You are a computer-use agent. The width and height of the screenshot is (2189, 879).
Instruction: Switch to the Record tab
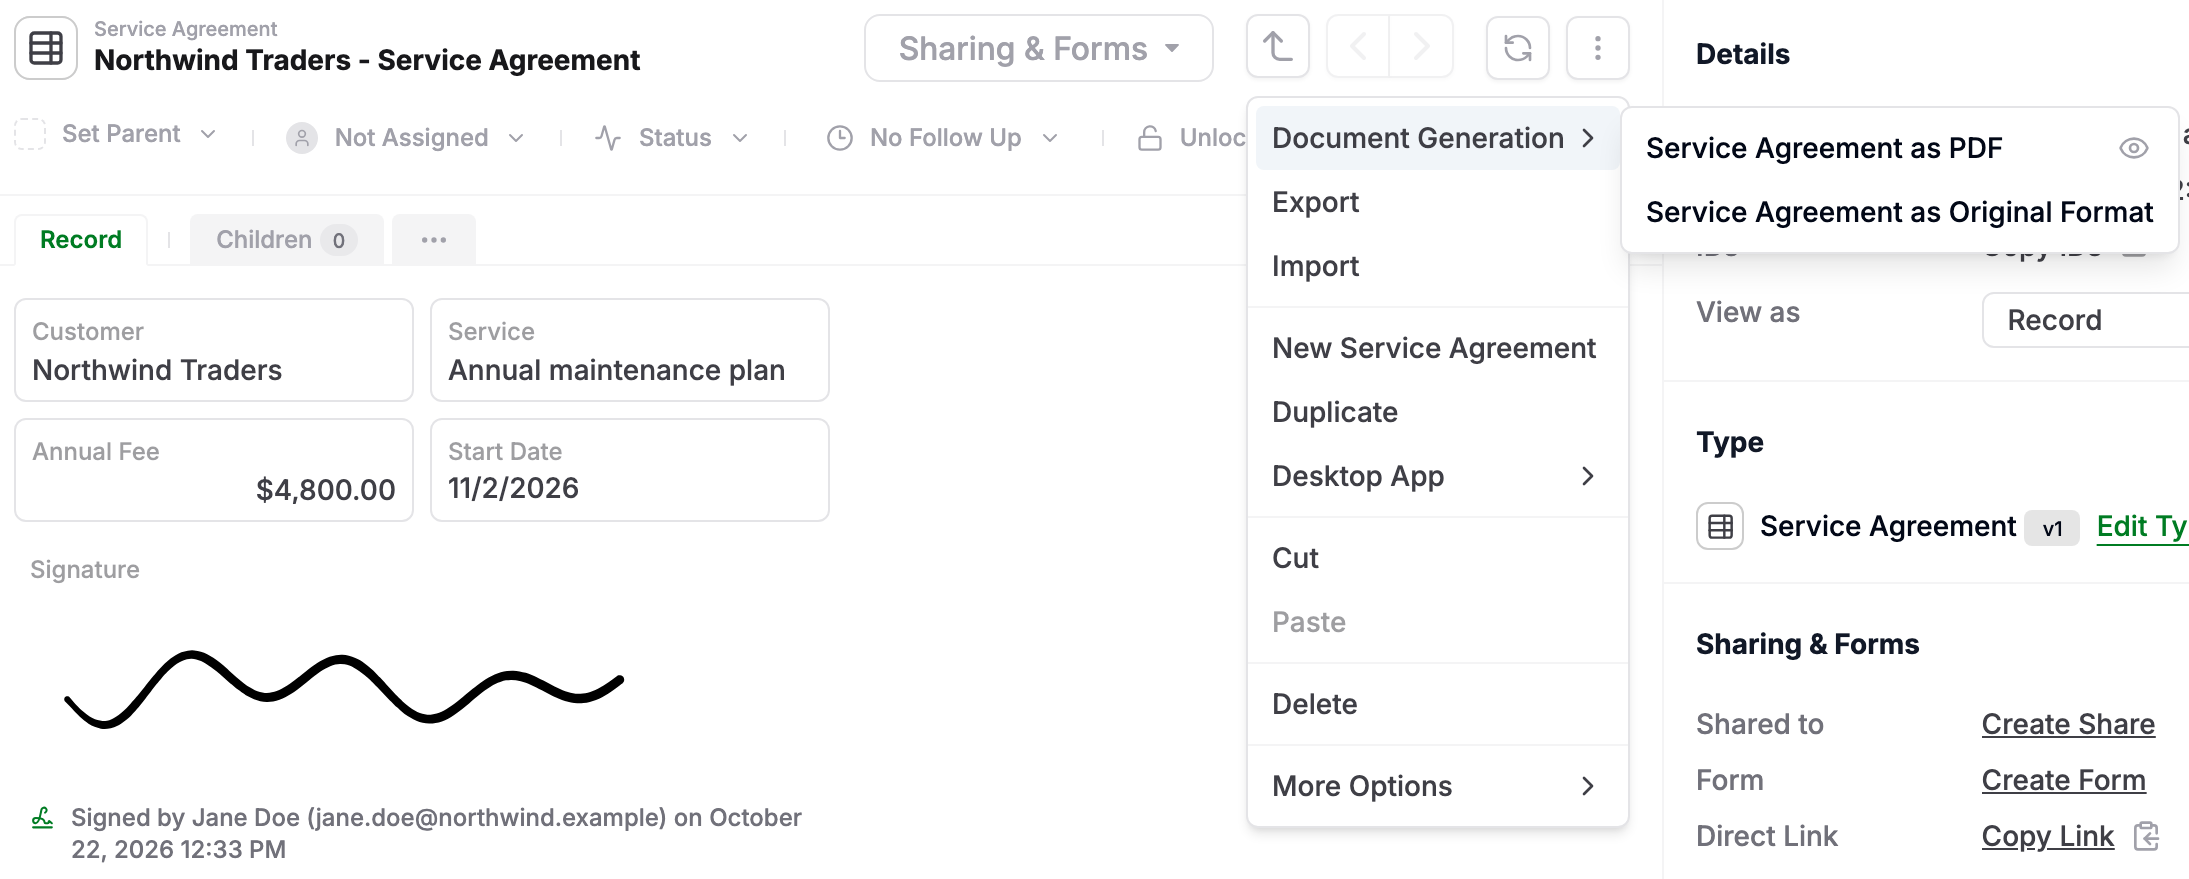81,240
